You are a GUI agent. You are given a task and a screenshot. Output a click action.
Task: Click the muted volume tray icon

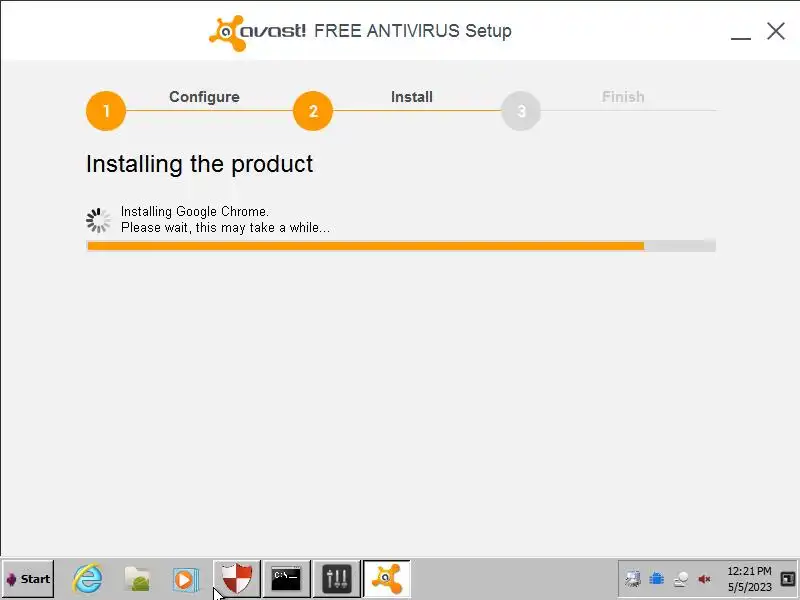pyautogui.click(x=705, y=579)
